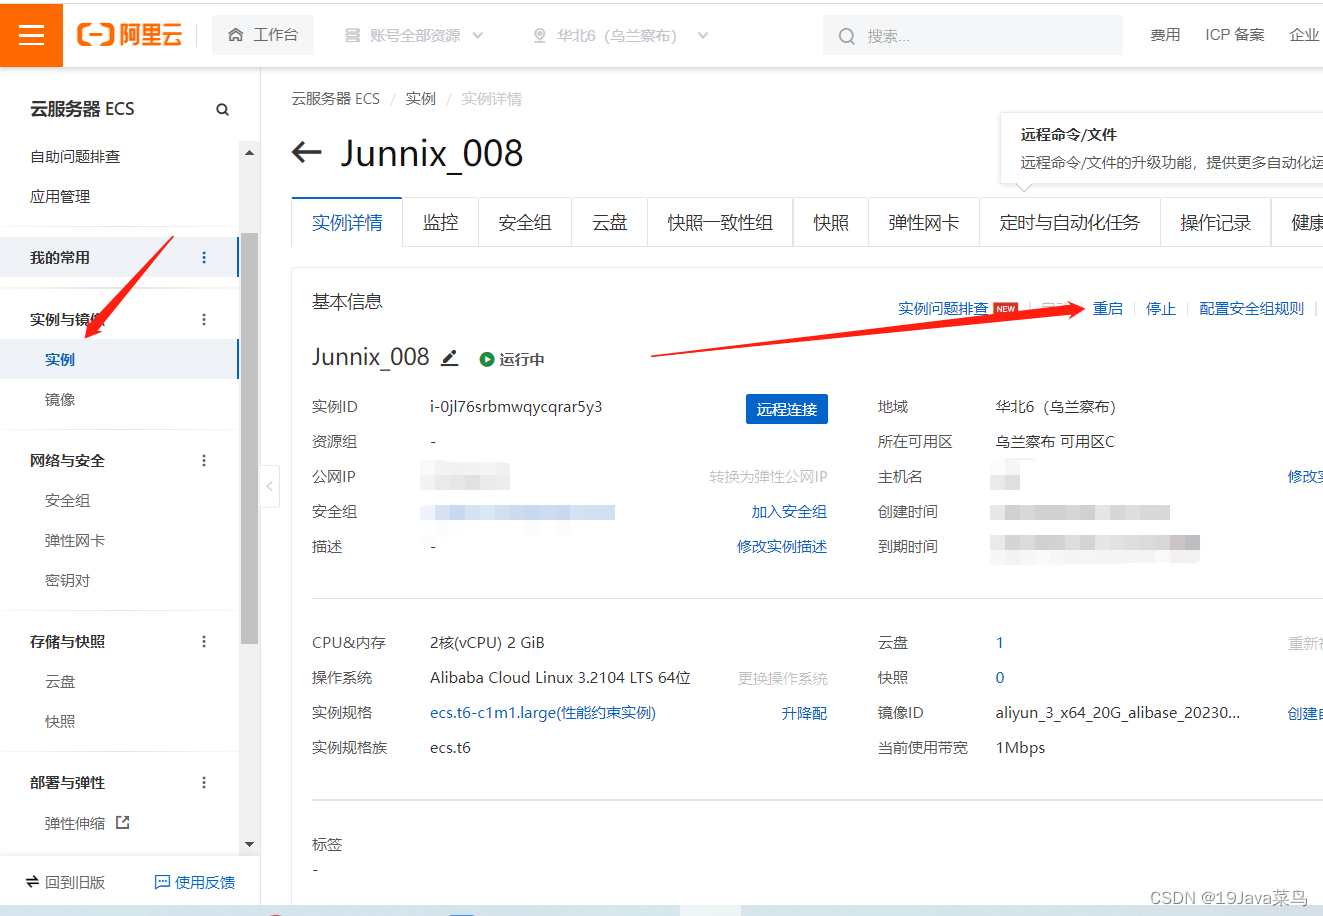Click instance ID i-0jl76srbmwqycqrar5y3
The height and width of the screenshot is (916, 1323).
pyautogui.click(x=516, y=407)
